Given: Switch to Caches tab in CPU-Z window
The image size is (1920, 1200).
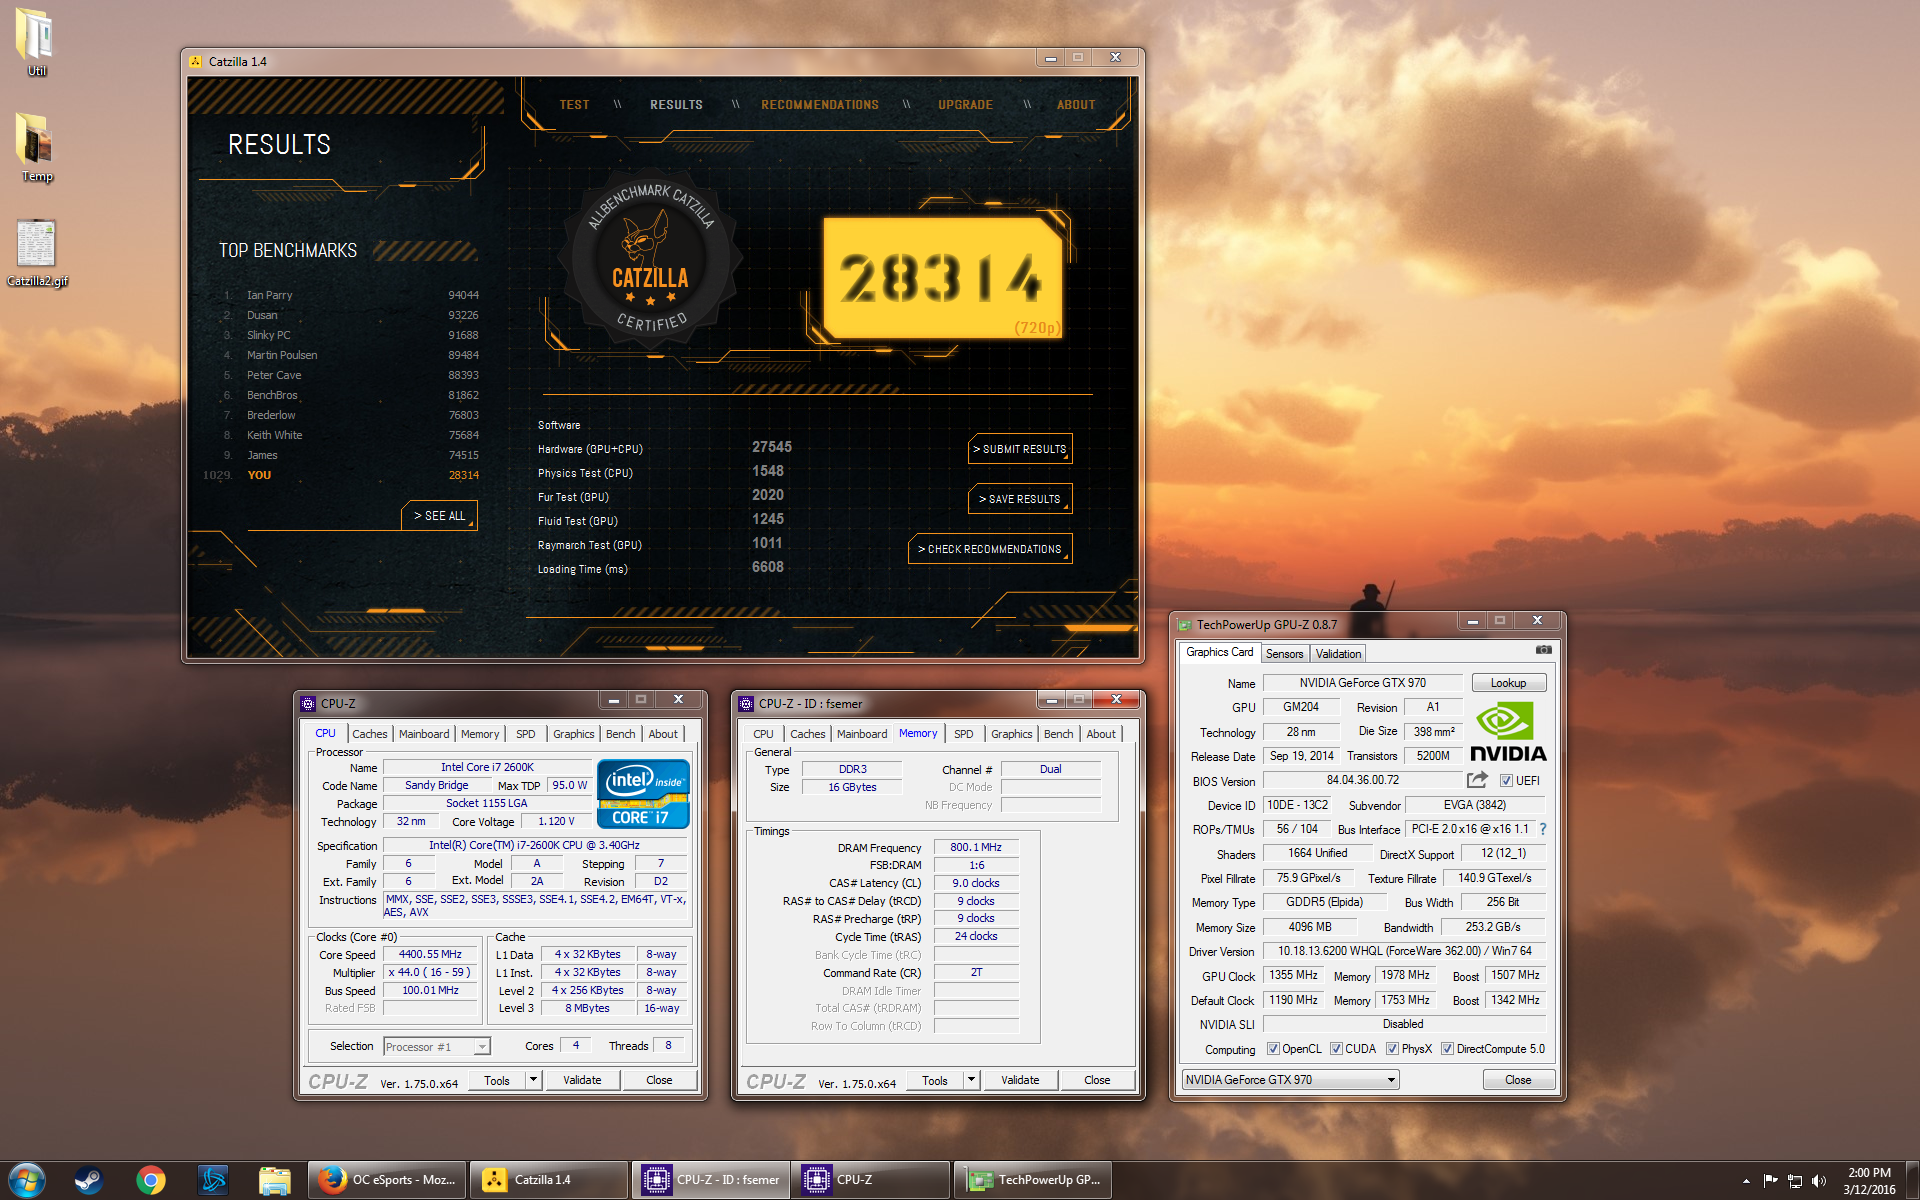Looking at the screenshot, I should (369, 734).
